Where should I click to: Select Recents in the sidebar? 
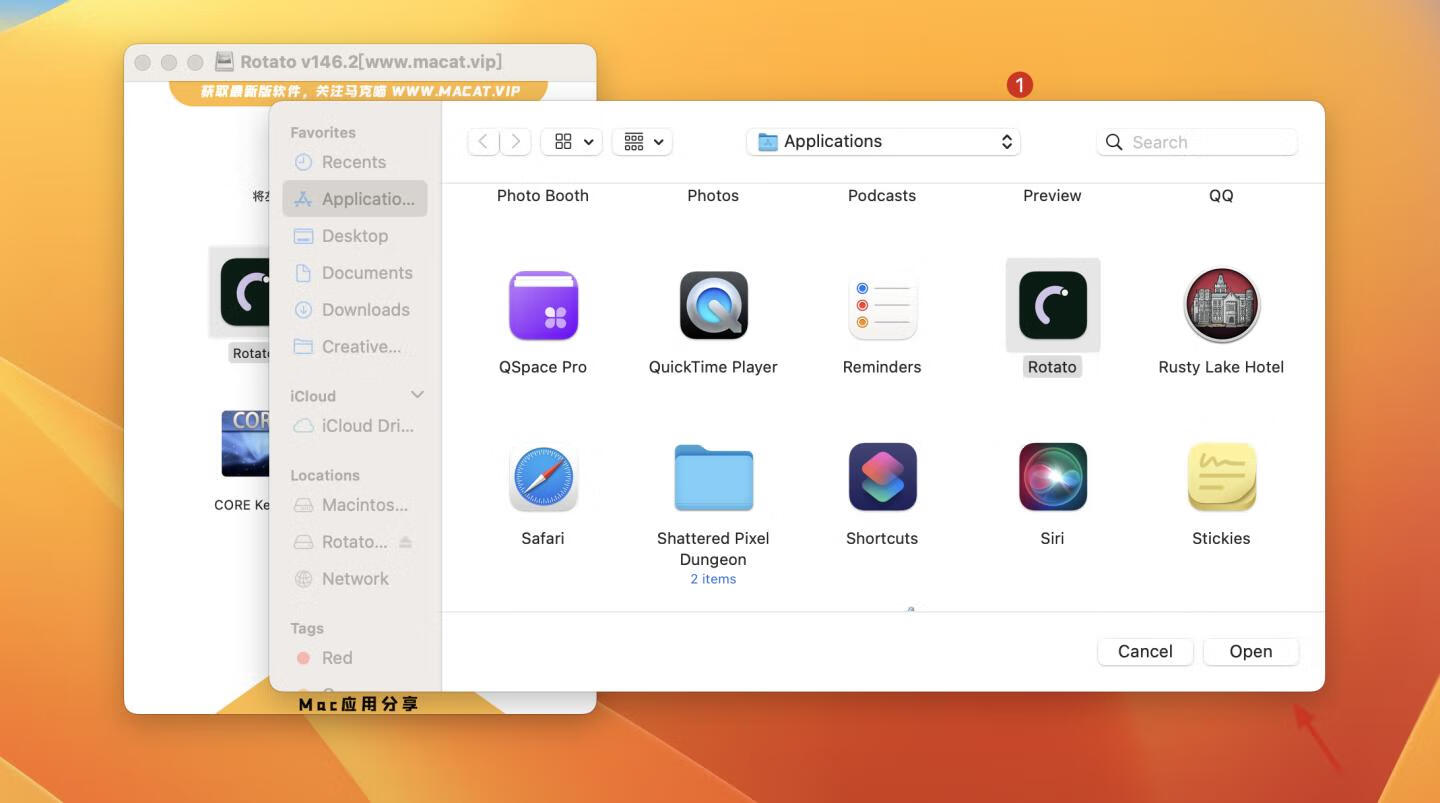tap(353, 161)
